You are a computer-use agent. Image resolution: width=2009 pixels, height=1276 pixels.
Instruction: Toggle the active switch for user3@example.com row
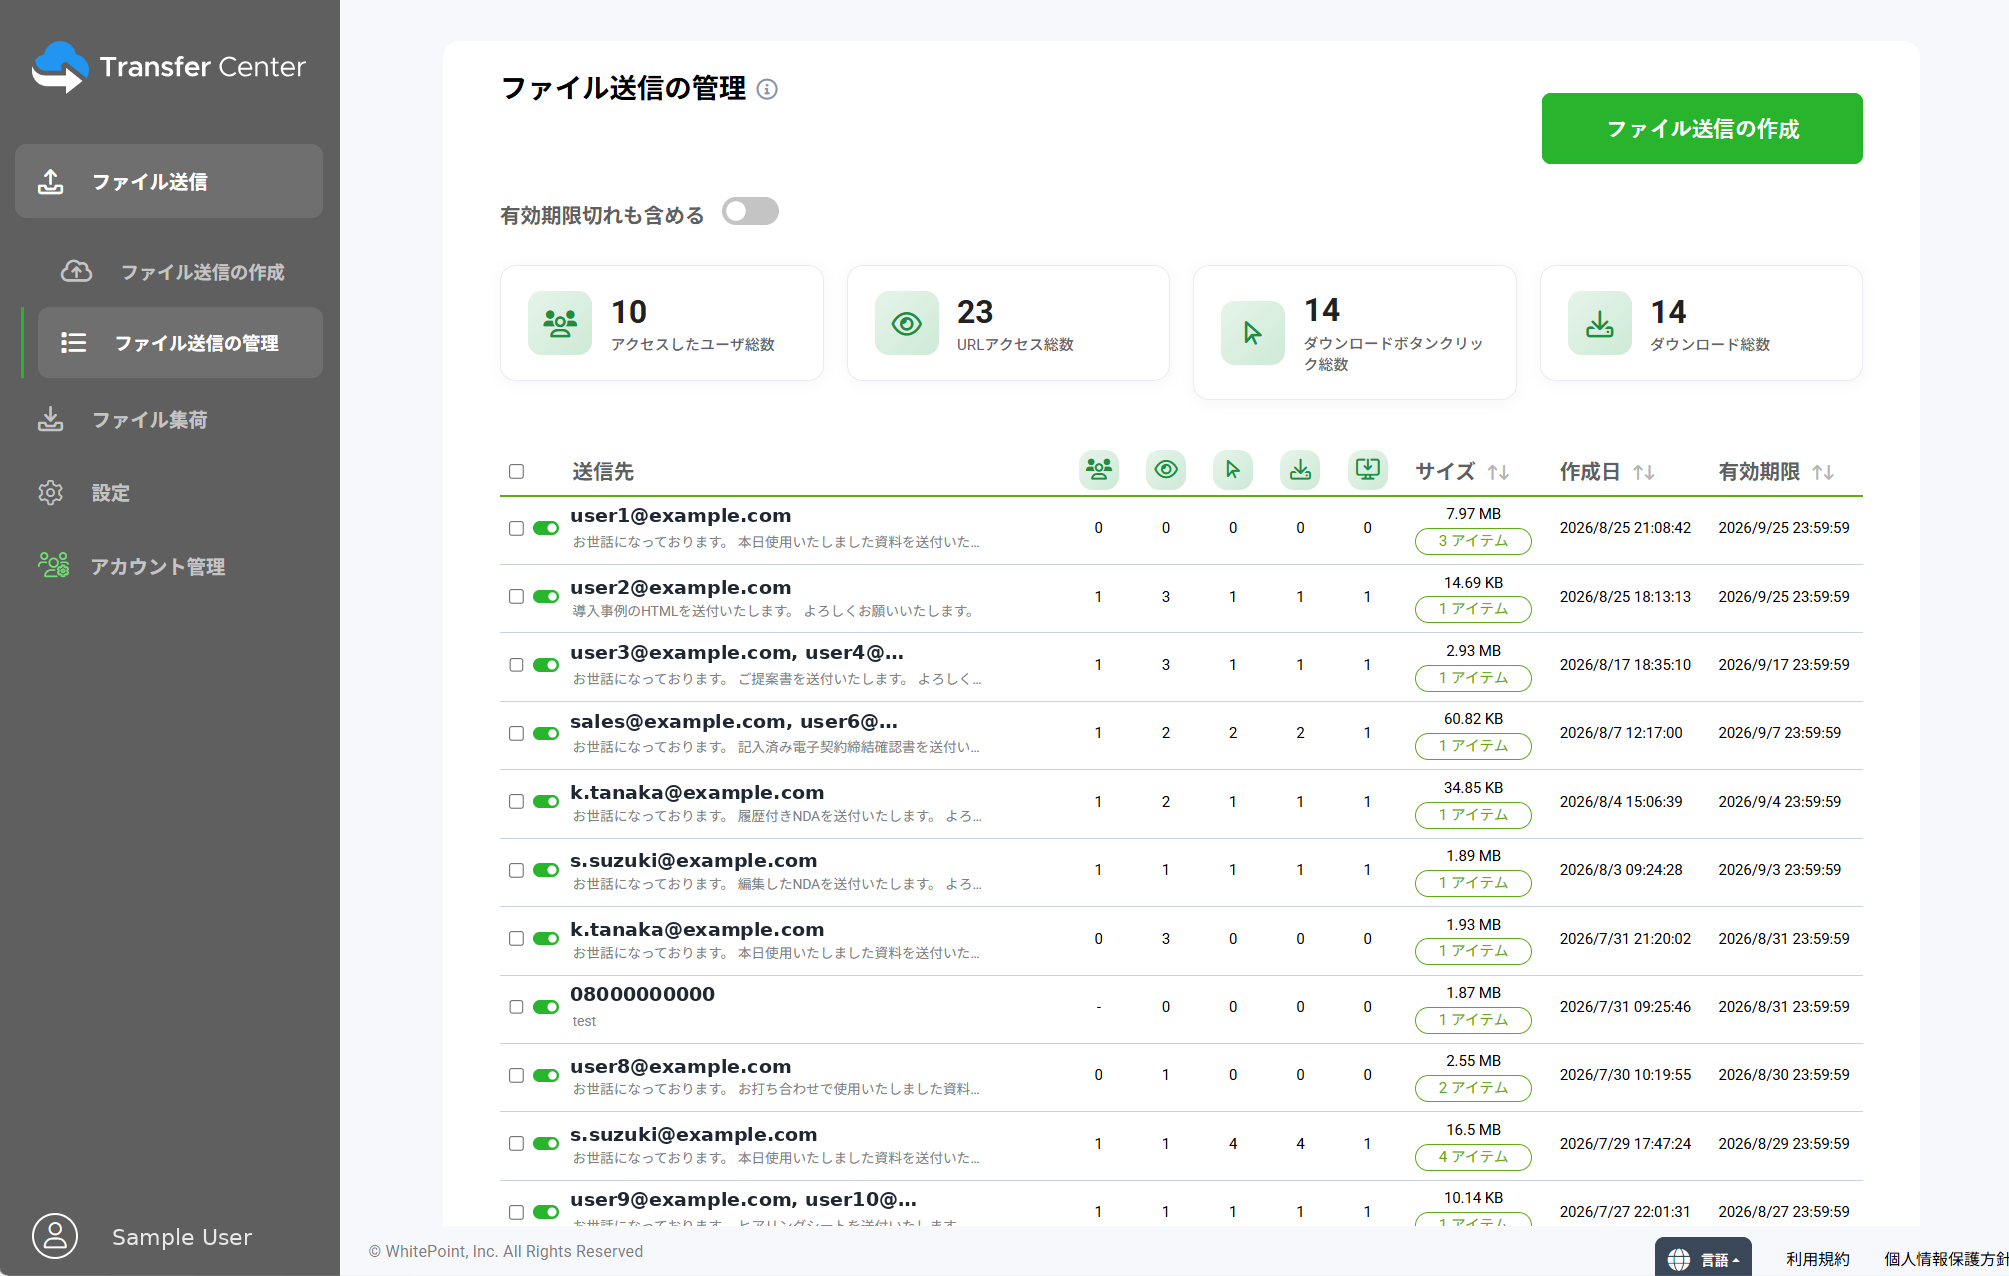[546, 665]
